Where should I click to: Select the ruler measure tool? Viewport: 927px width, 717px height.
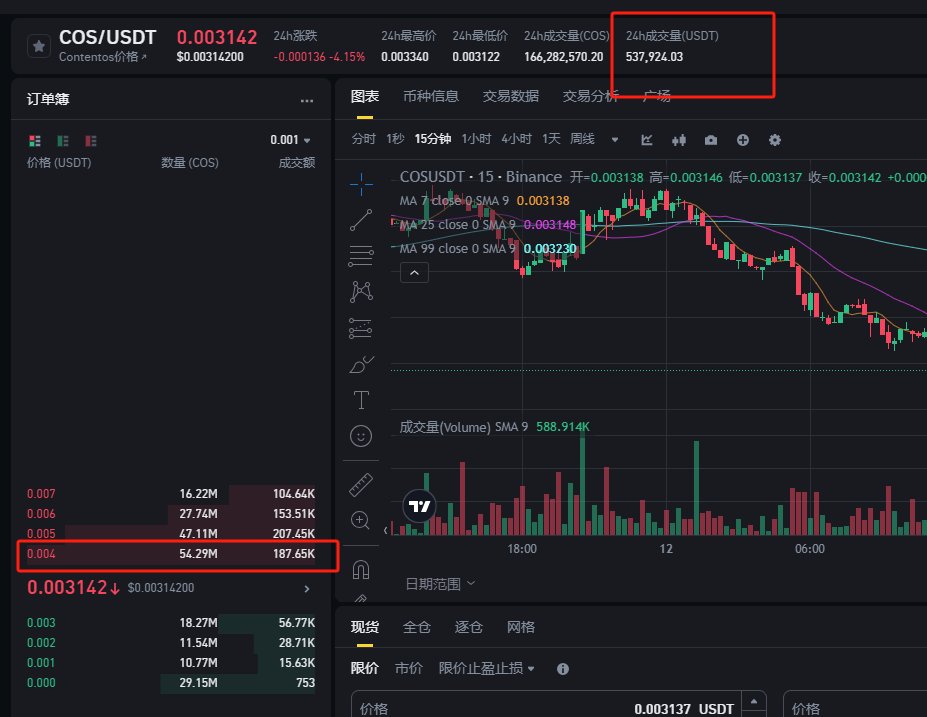tap(361, 485)
